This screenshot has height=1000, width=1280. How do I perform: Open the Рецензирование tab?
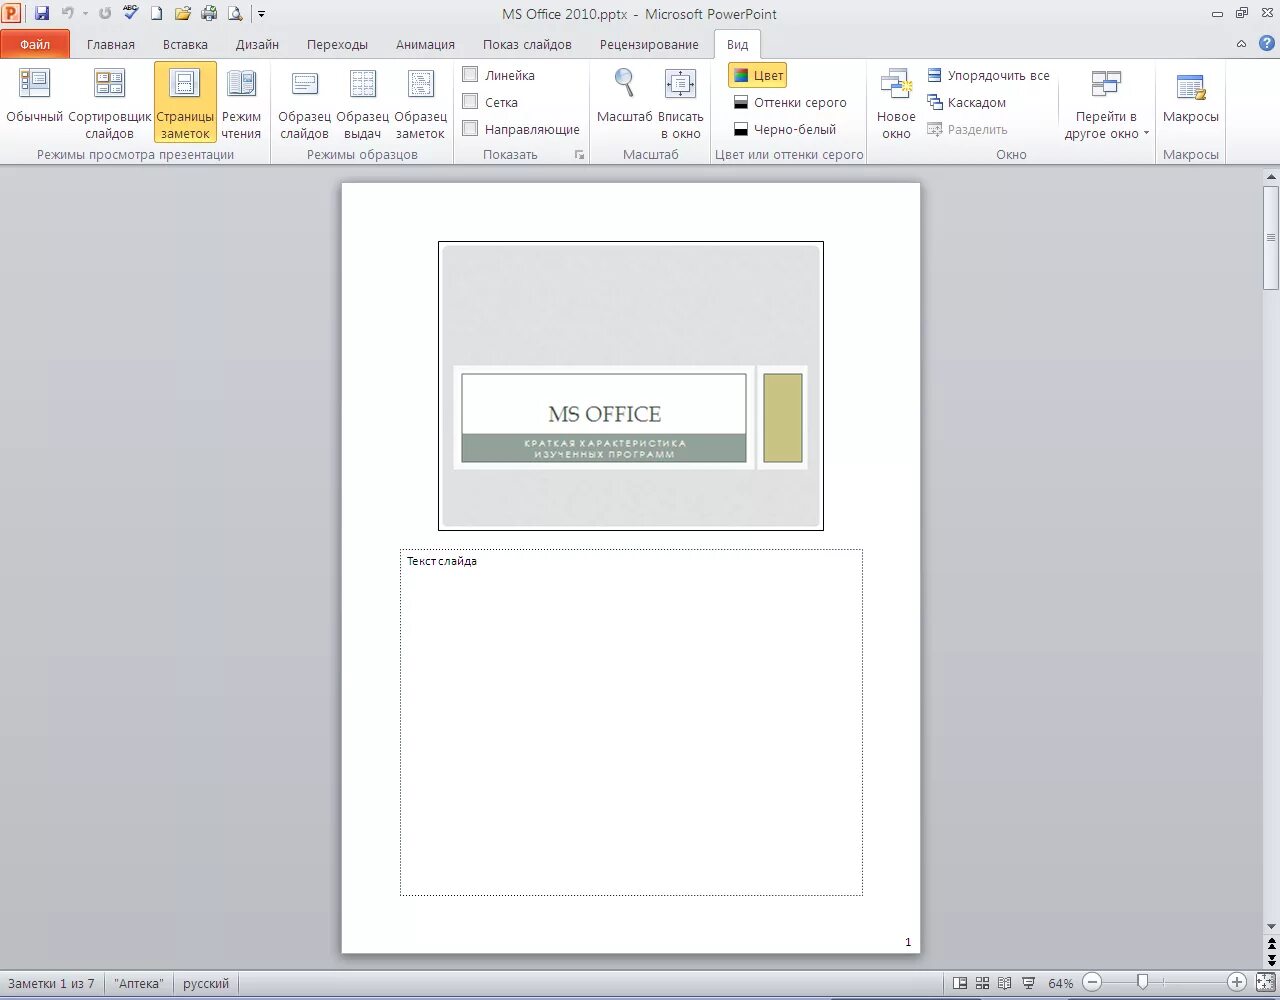(x=649, y=44)
